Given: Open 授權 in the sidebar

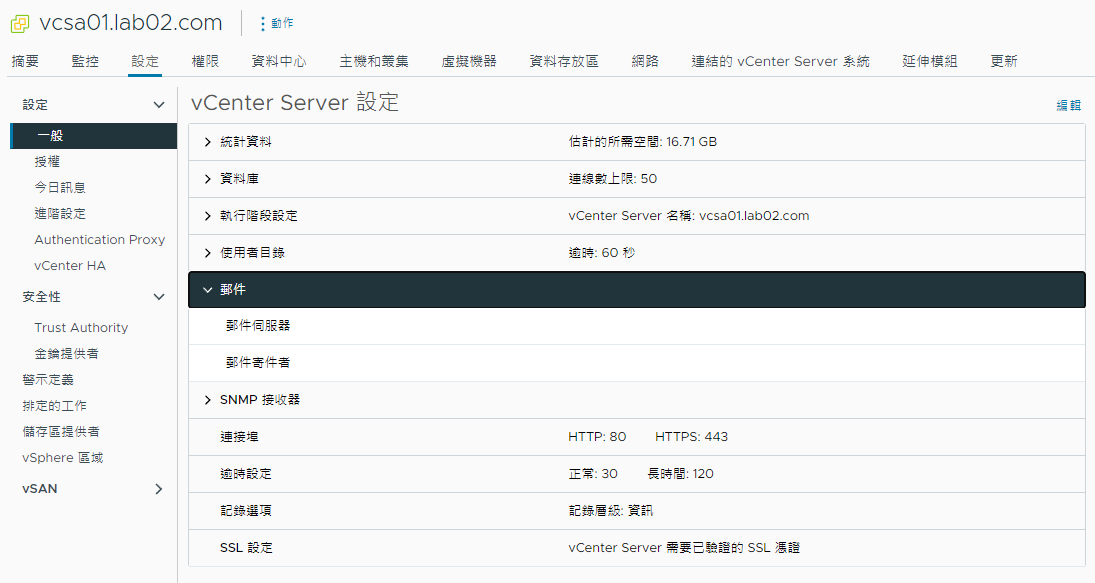Looking at the screenshot, I should click(x=47, y=161).
